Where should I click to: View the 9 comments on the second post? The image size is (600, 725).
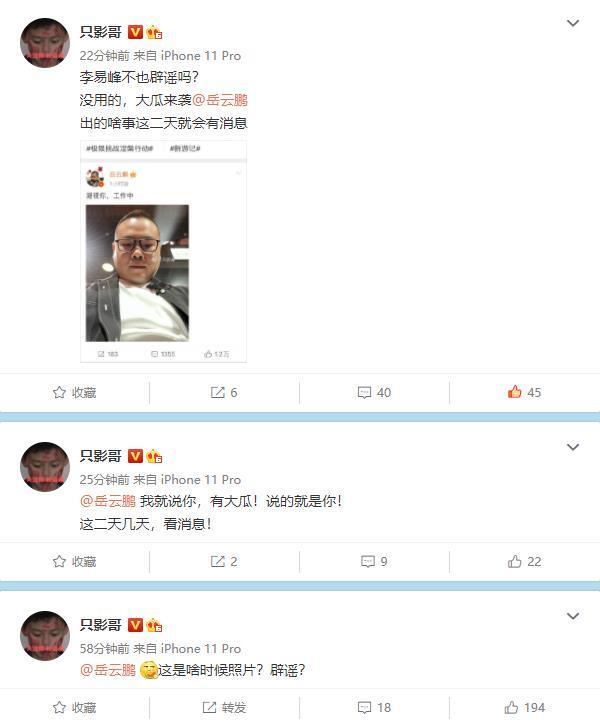pyautogui.click(x=374, y=561)
